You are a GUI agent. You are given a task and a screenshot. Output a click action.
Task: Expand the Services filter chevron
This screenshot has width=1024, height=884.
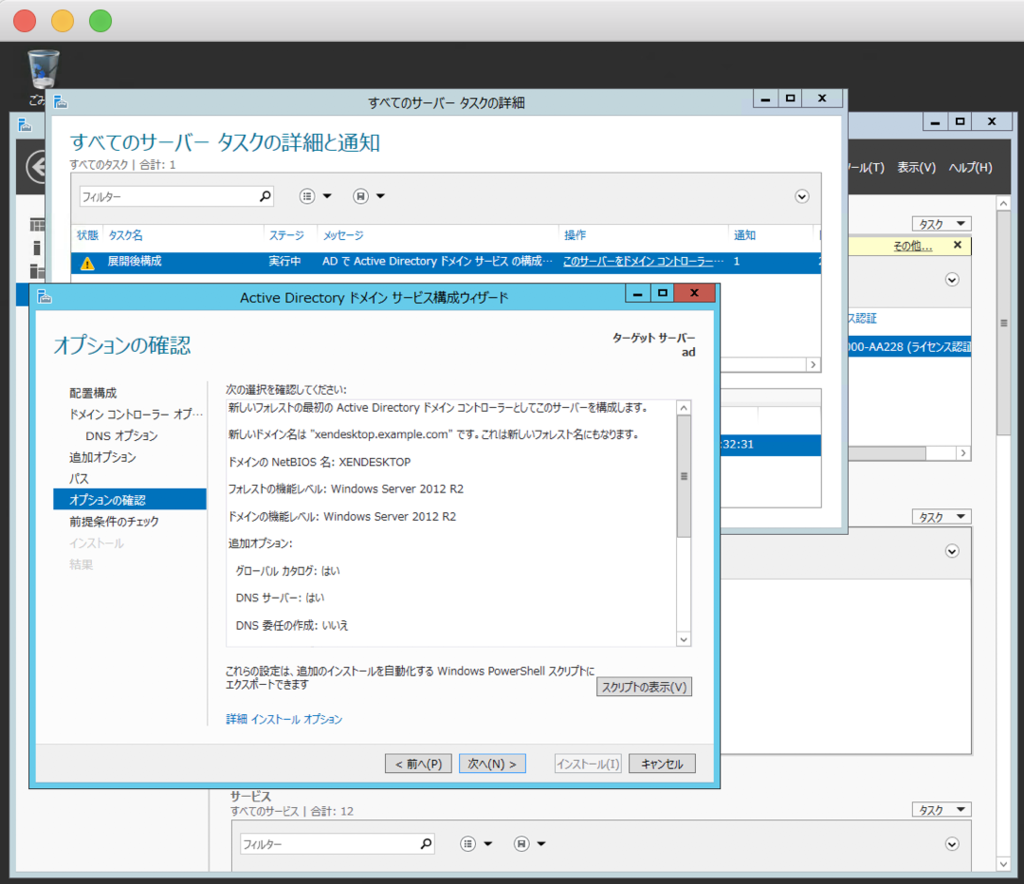[x=952, y=844]
